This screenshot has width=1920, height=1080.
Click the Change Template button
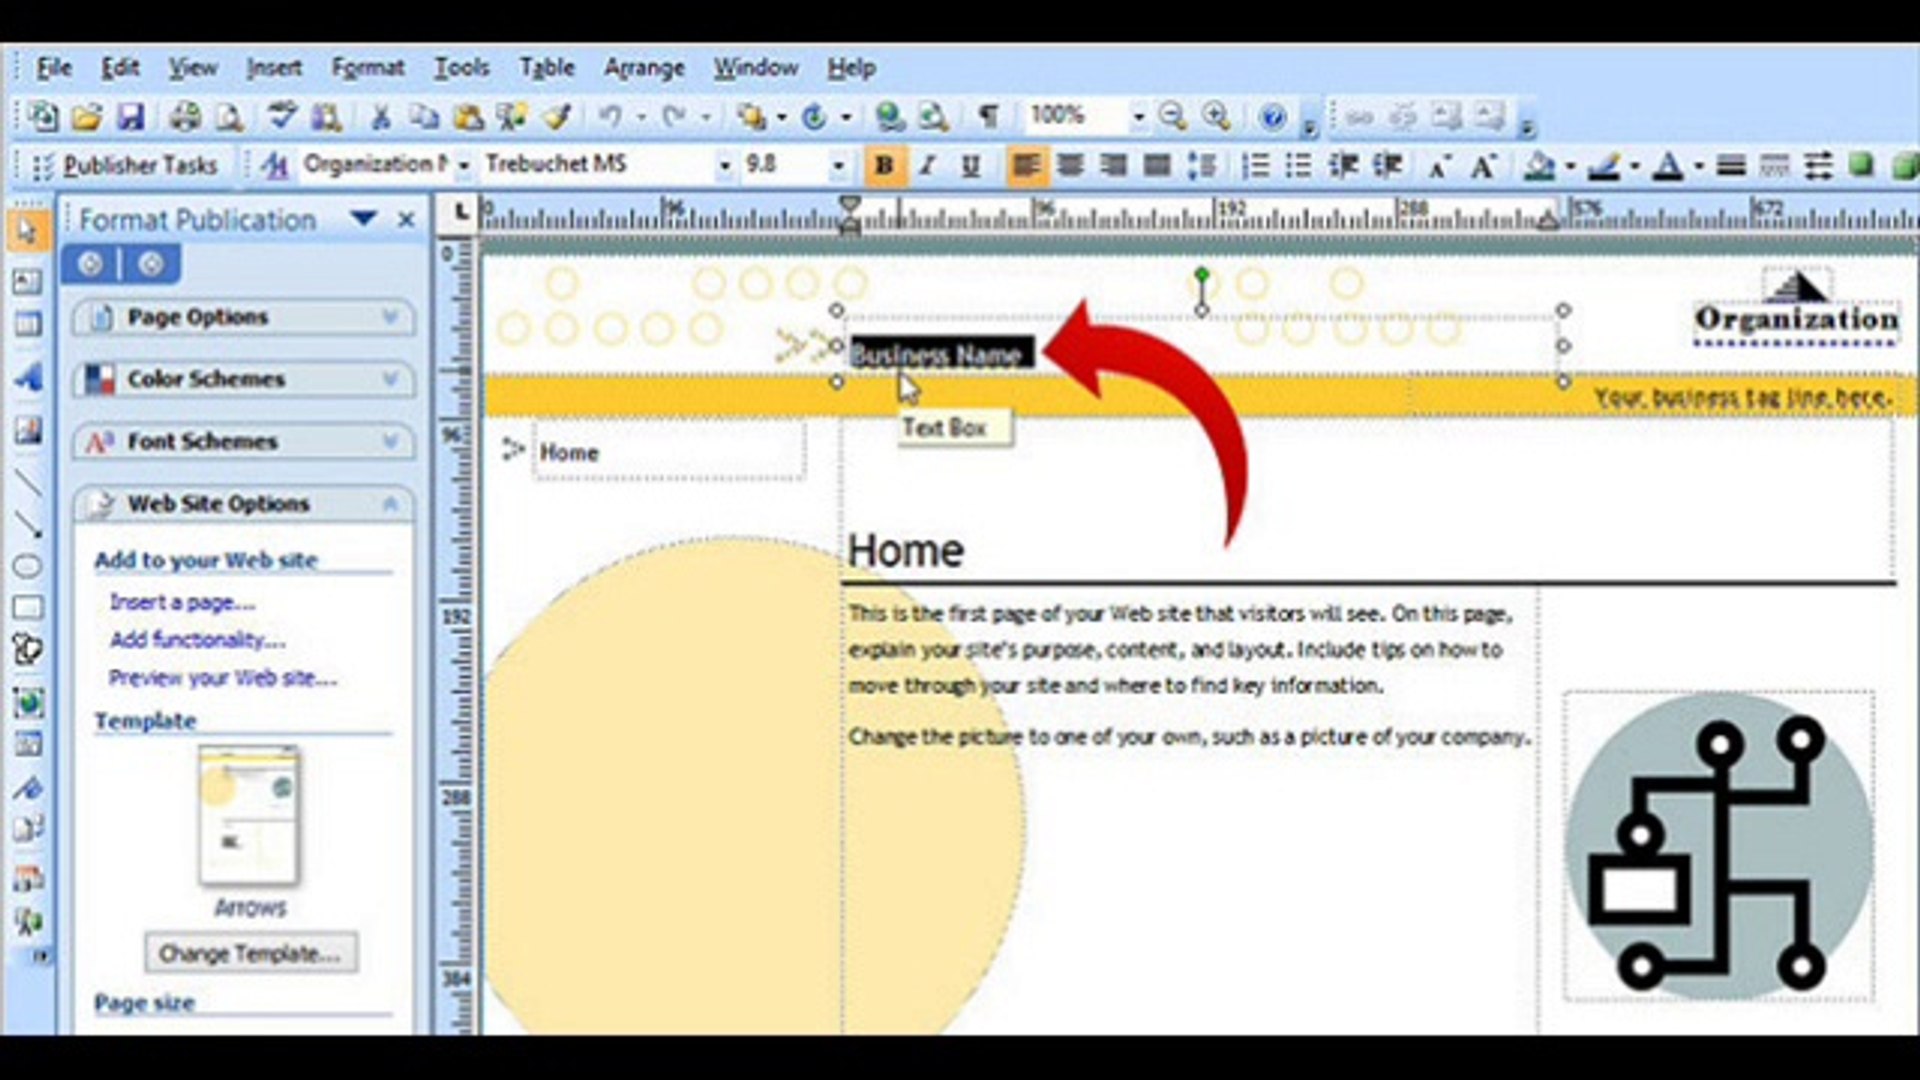click(x=250, y=953)
